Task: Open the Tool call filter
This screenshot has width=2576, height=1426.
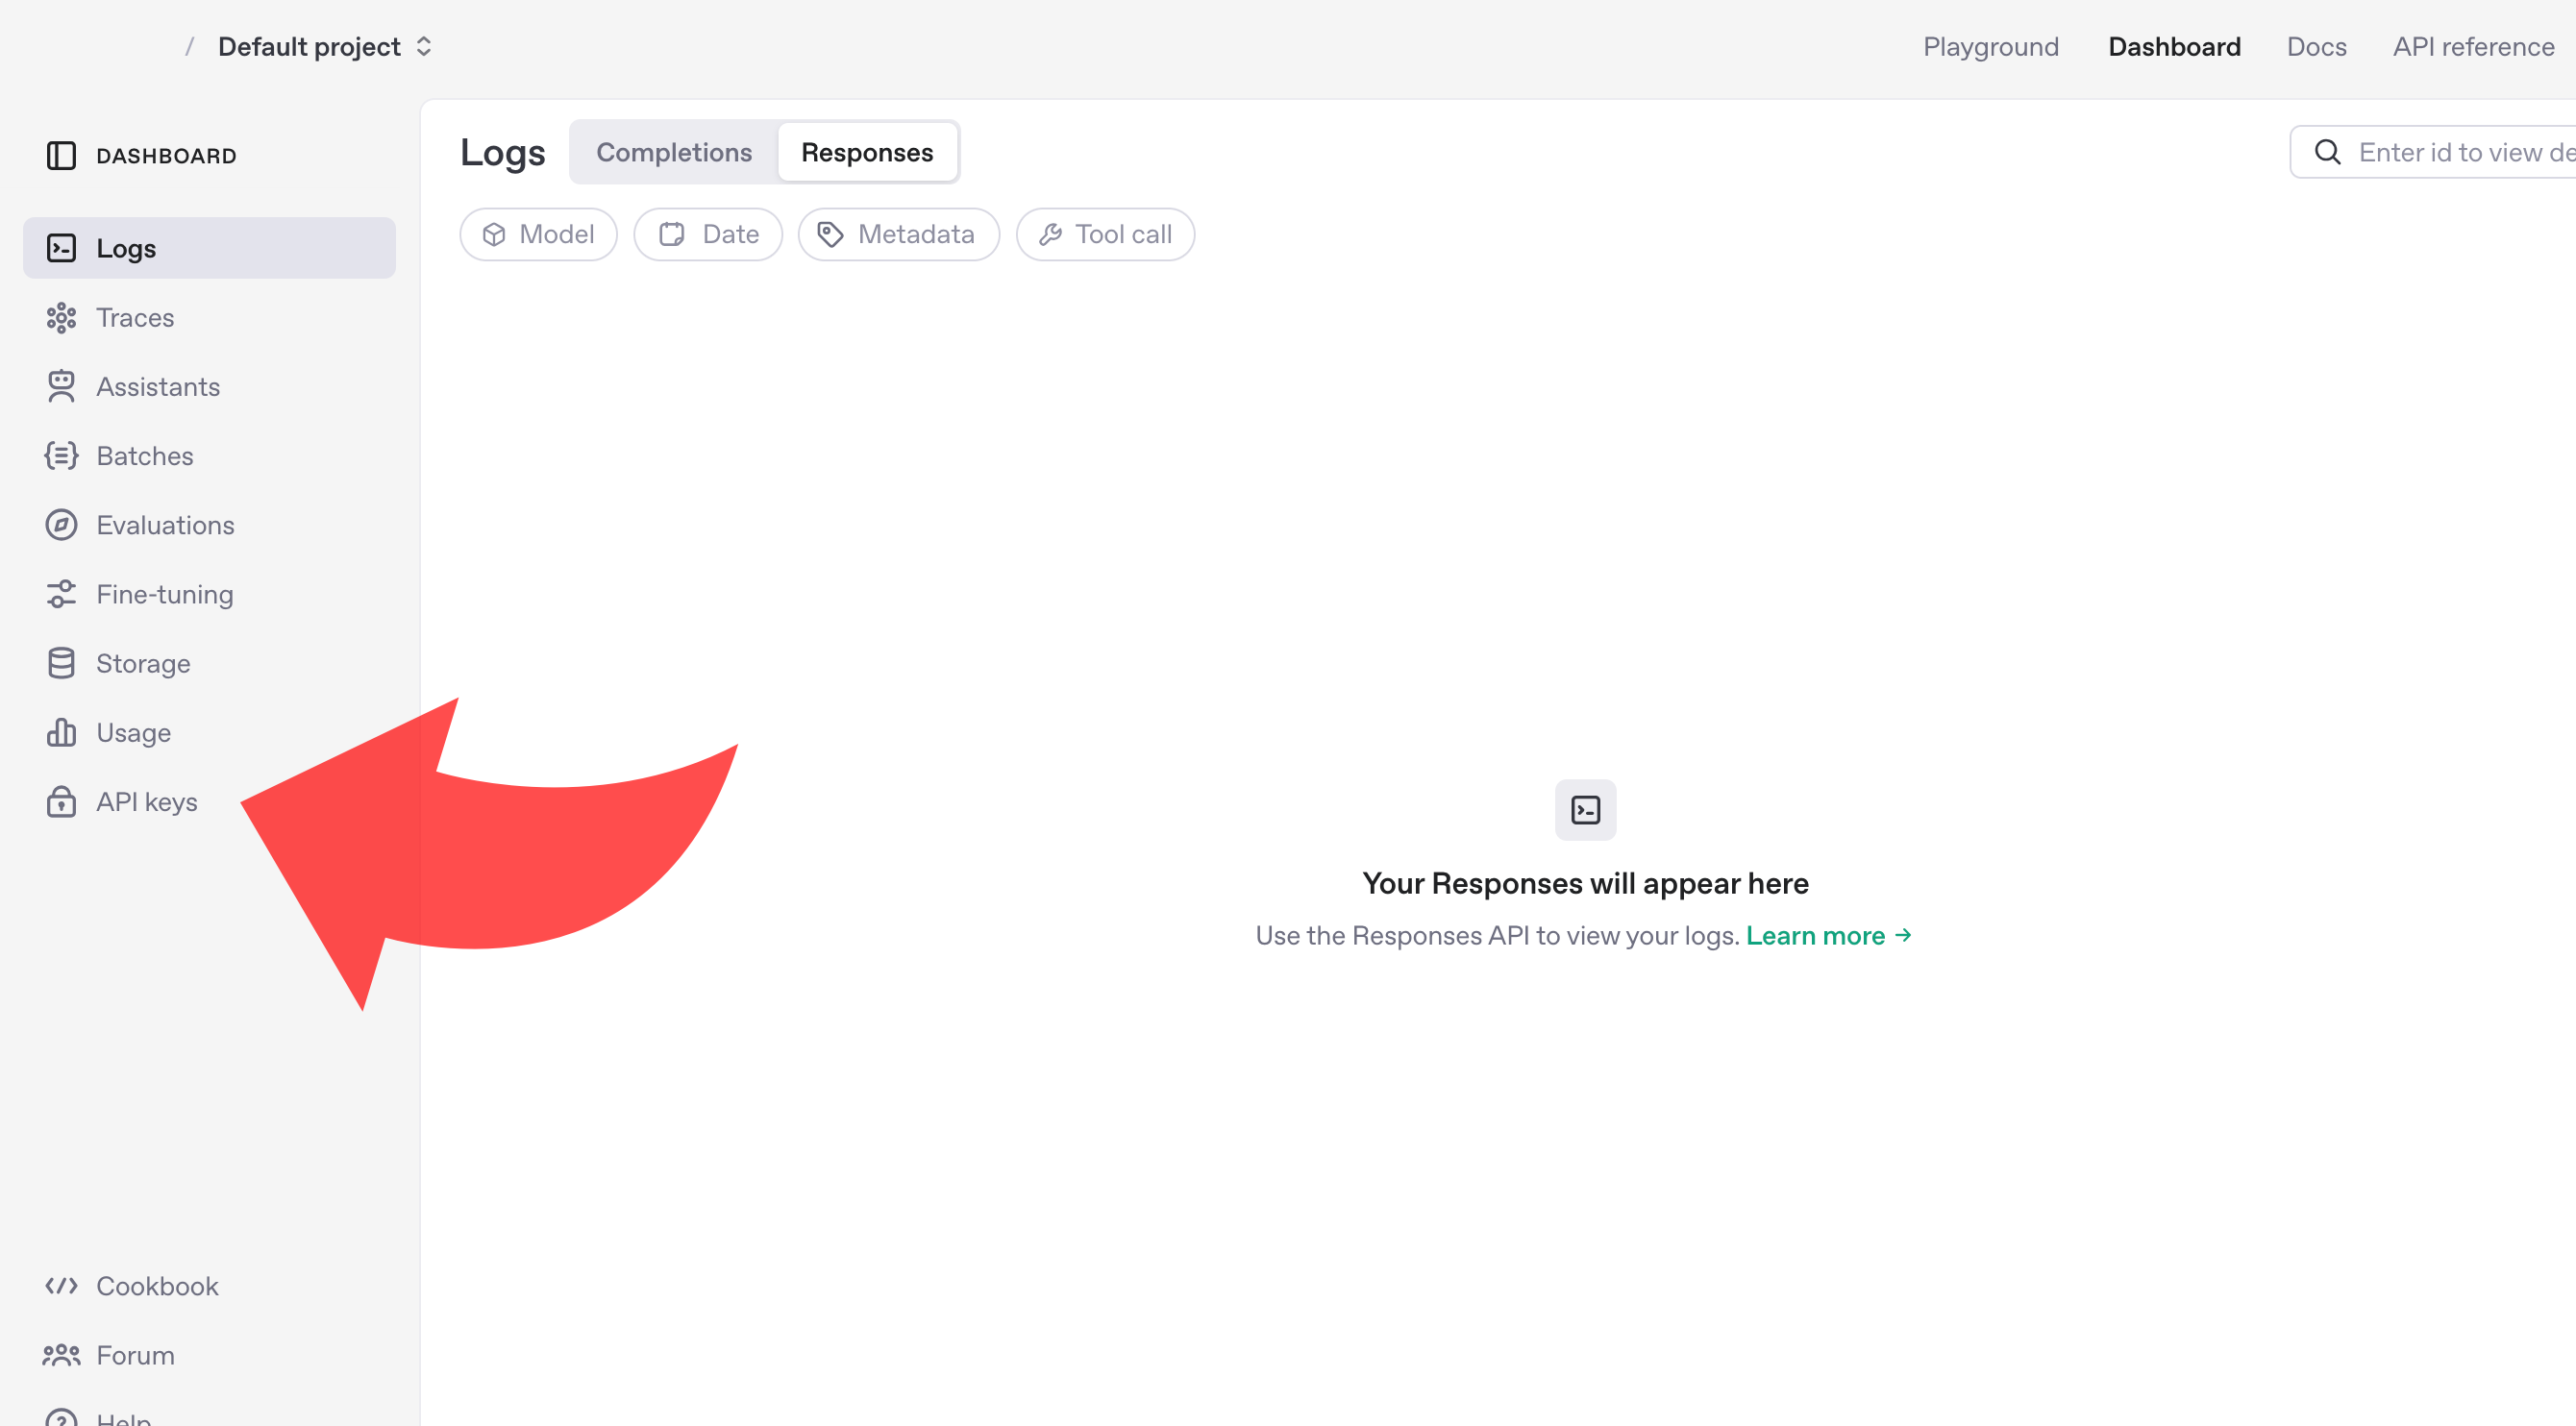Action: click(1104, 234)
